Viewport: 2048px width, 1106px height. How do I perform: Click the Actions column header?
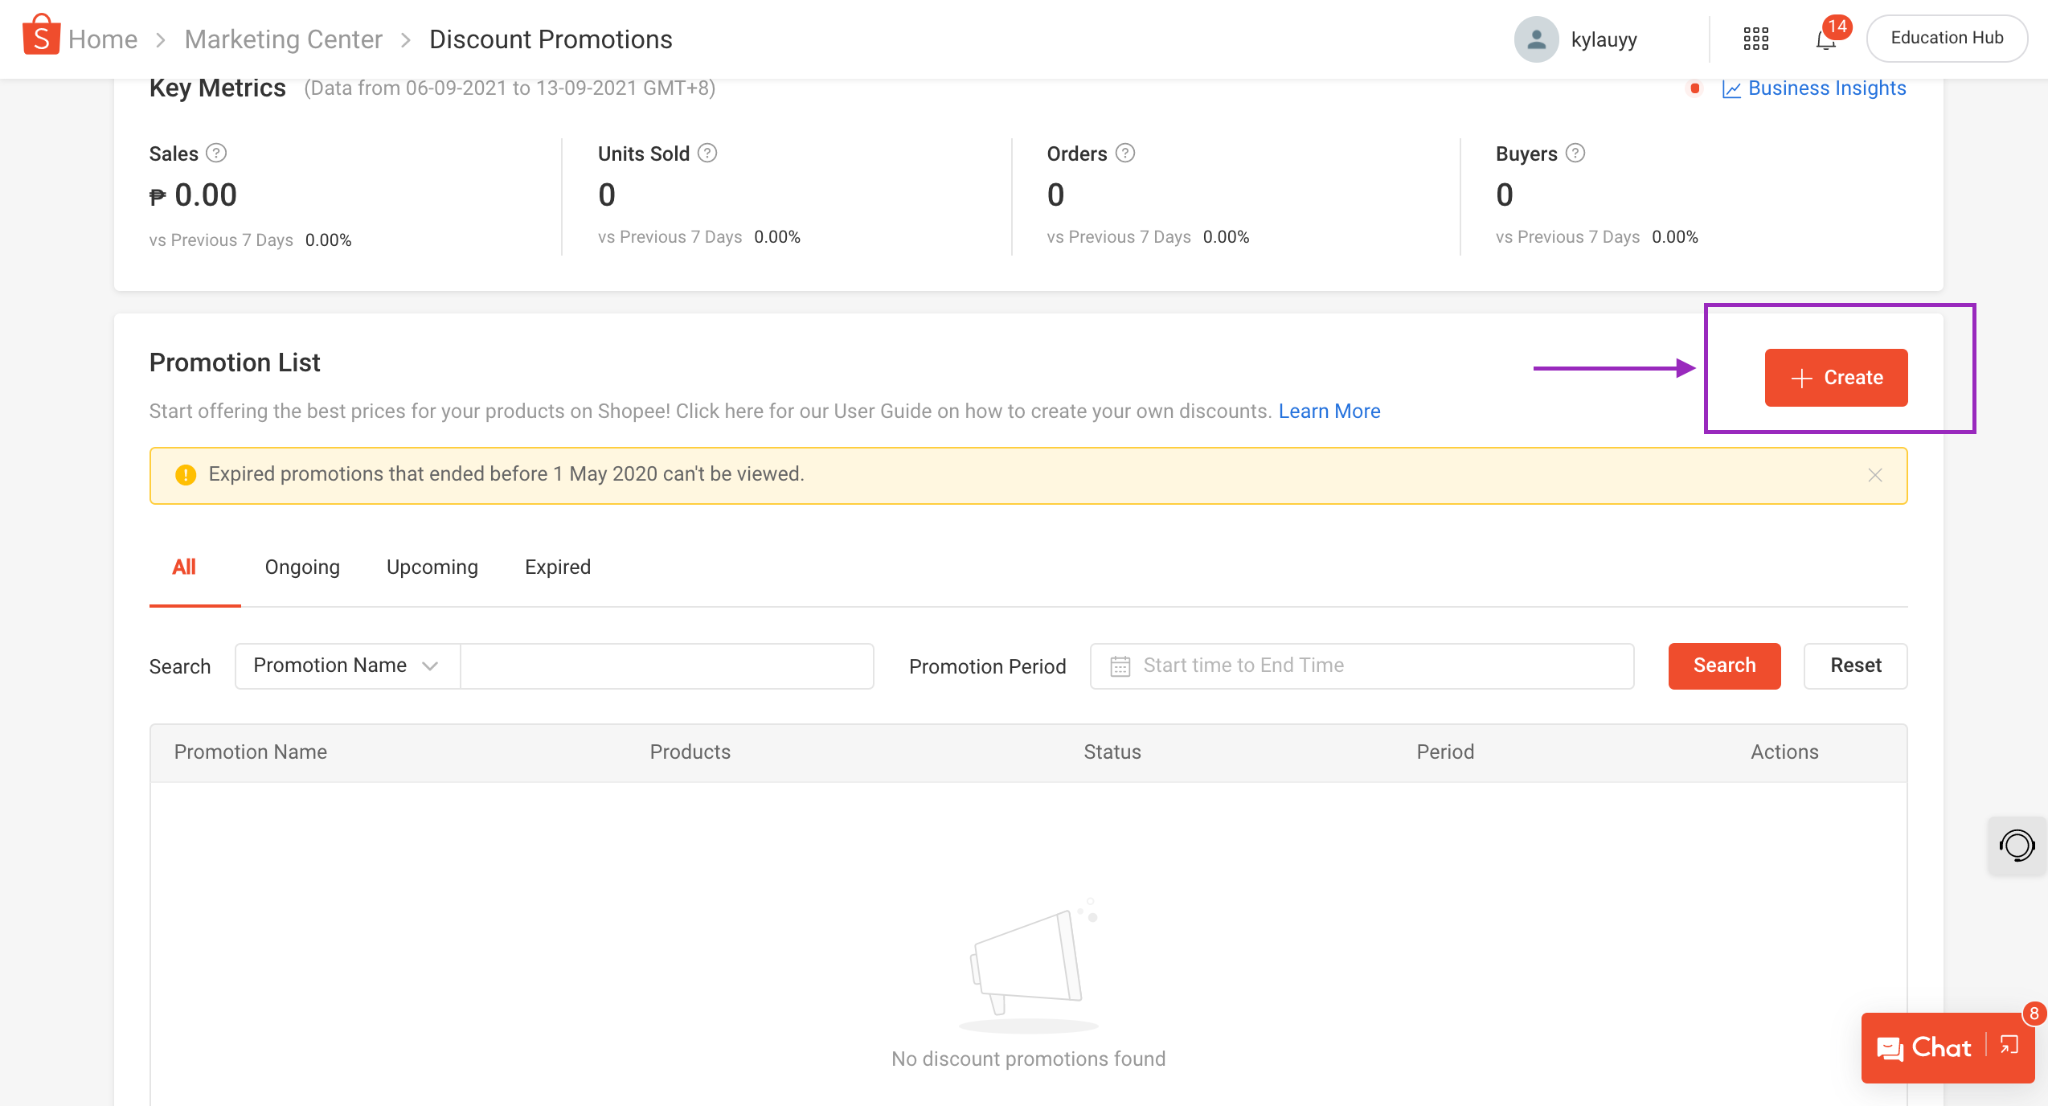click(1784, 752)
